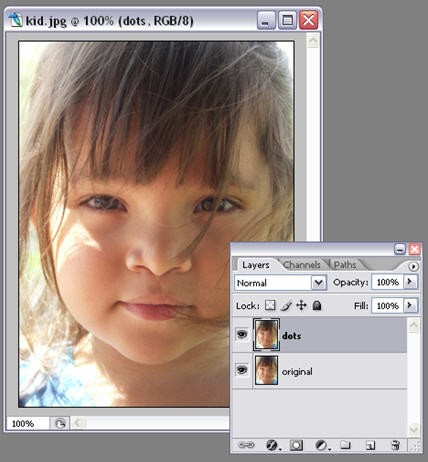Create a new layer
The width and height of the screenshot is (428, 462).
coord(370,445)
